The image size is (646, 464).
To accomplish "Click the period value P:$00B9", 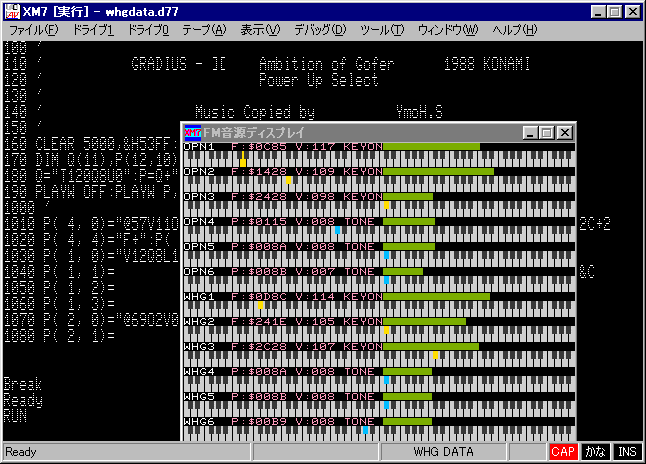I will pyautogui.click(x=259, y=422).
